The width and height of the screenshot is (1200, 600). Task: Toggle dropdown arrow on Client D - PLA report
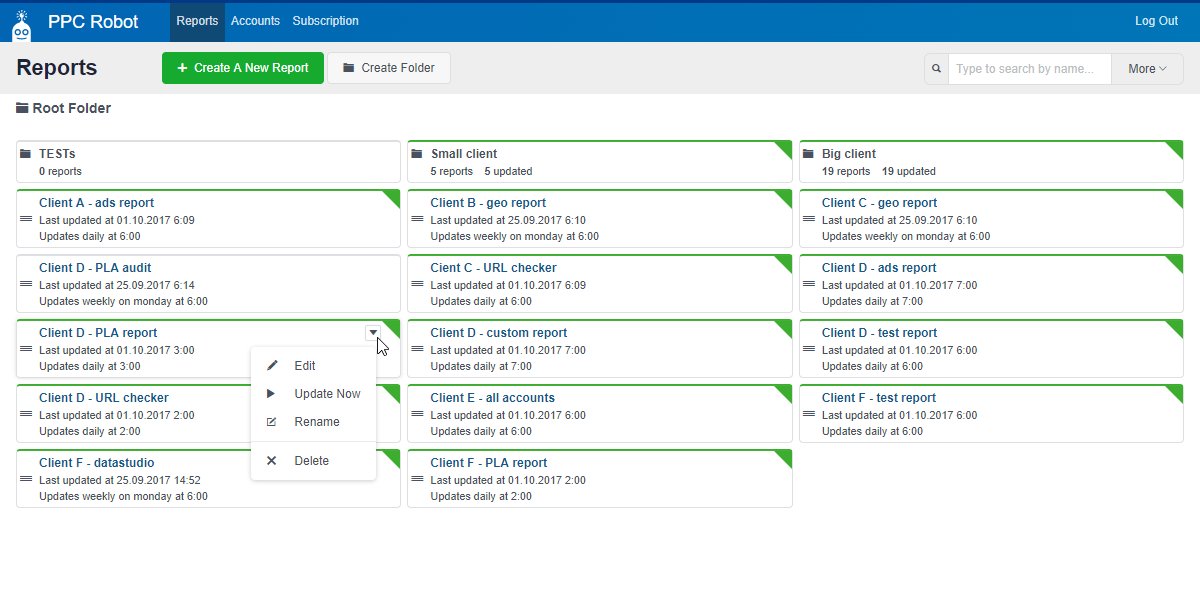click(373, 333)
